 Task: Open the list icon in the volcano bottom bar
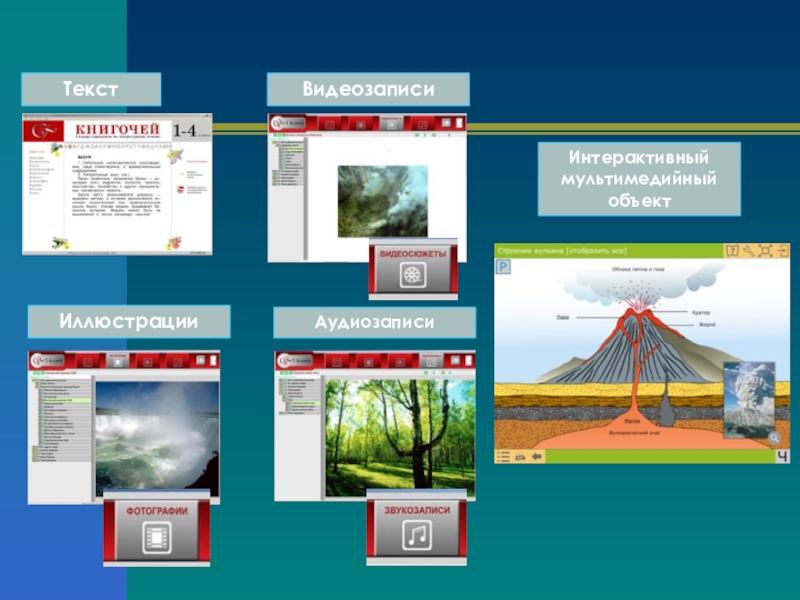click(504, 457)
